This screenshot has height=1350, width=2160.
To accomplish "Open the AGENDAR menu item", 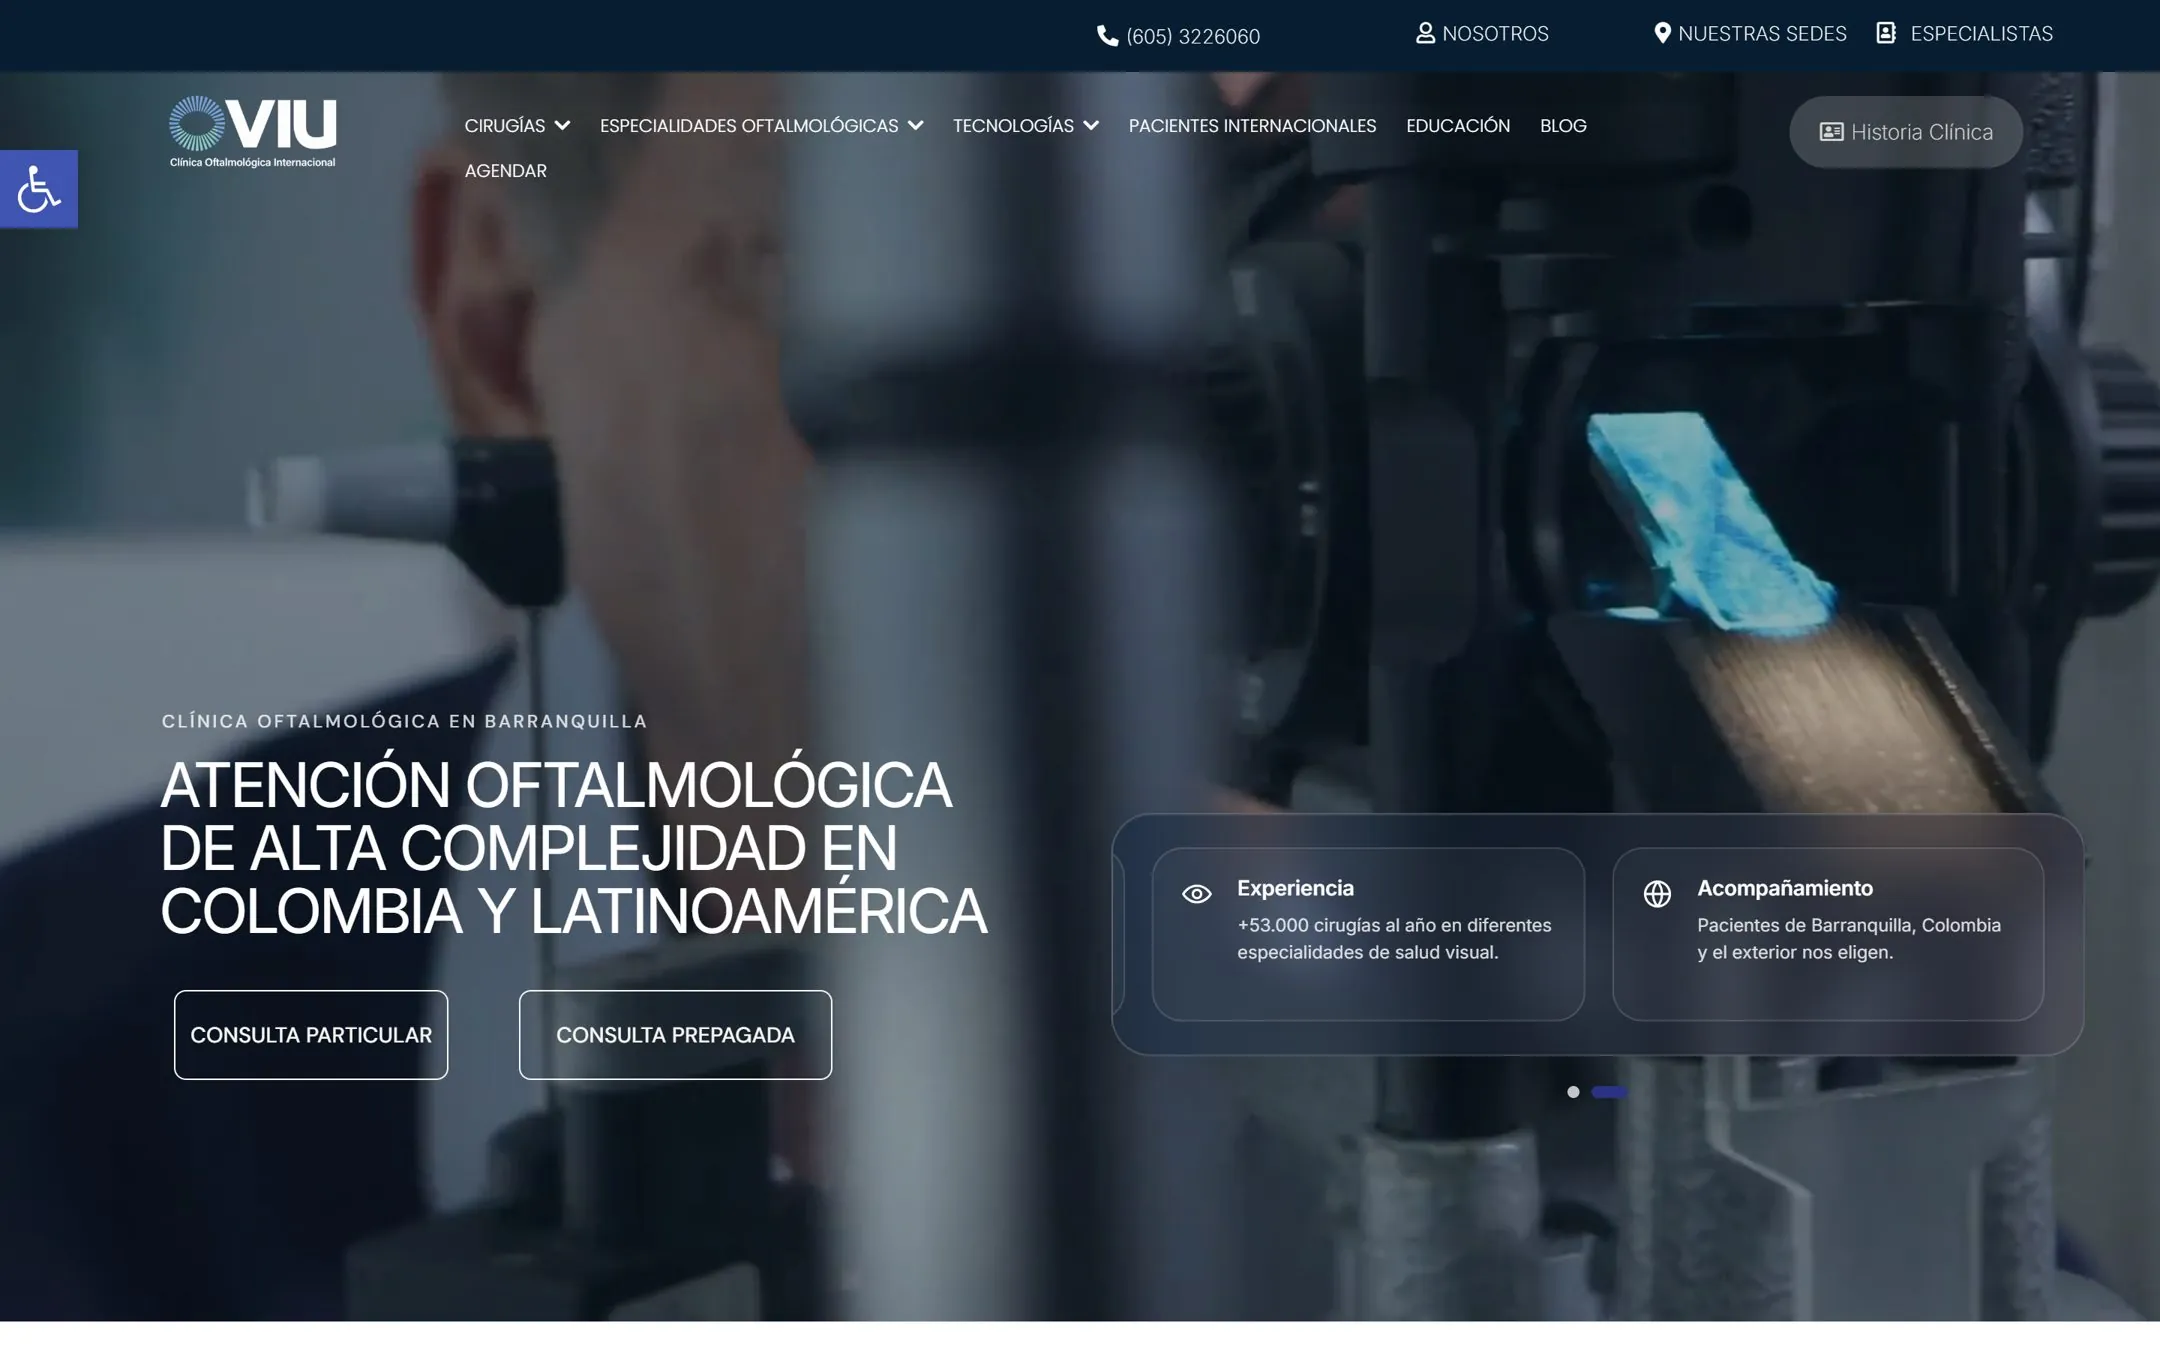I will click(505, 171).
